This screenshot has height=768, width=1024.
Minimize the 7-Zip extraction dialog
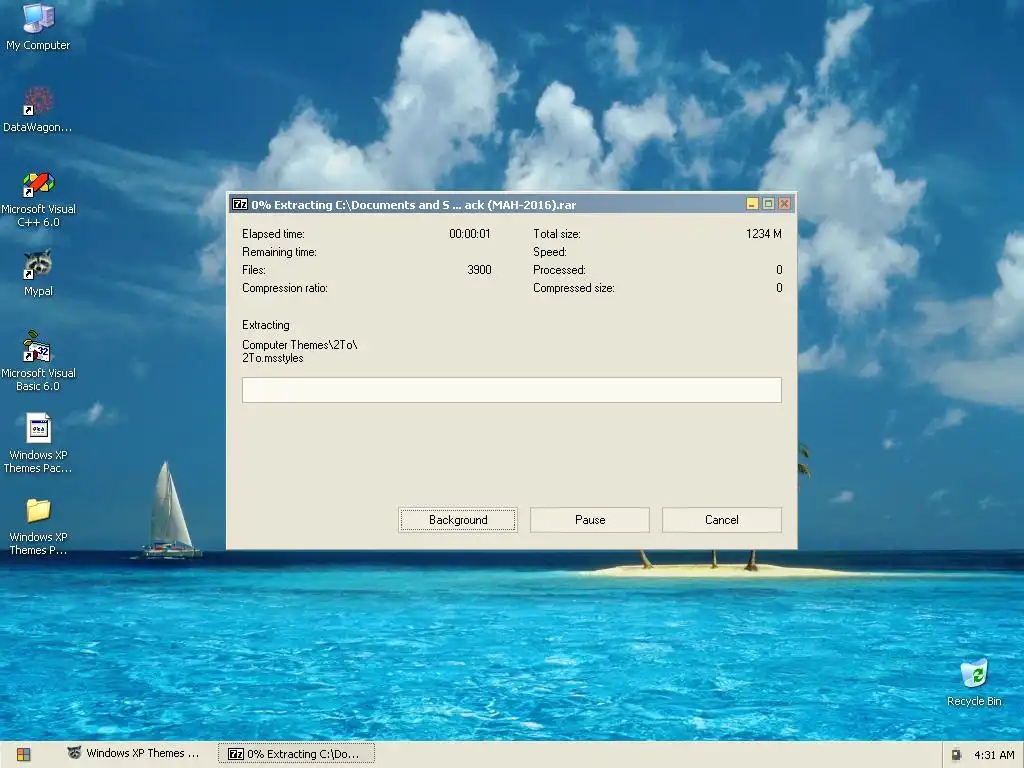[752, 204]
